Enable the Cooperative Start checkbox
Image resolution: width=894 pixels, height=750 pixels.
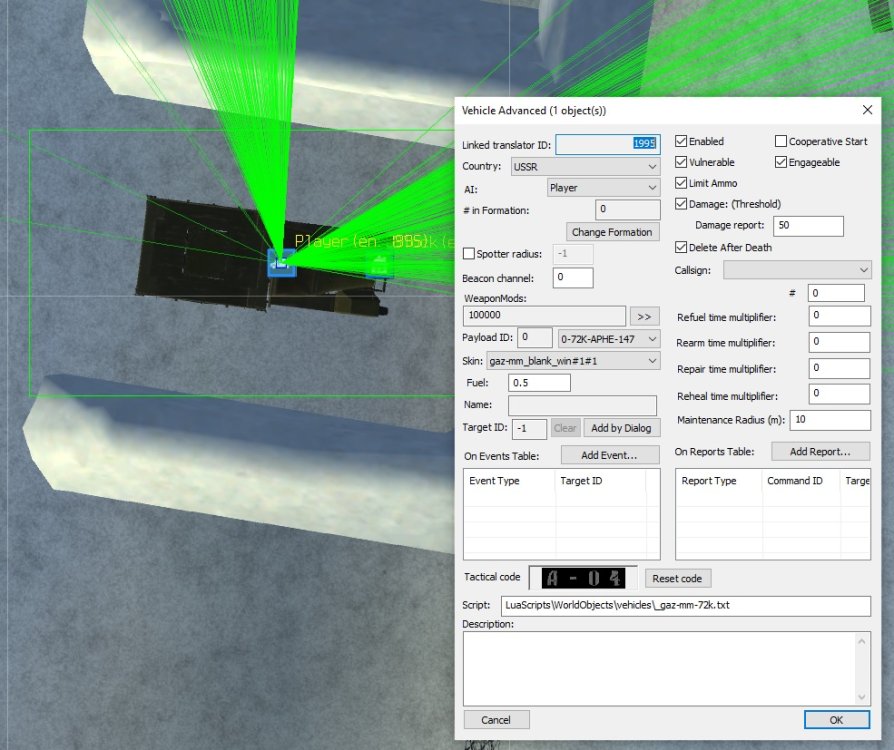tap(782, 142)
